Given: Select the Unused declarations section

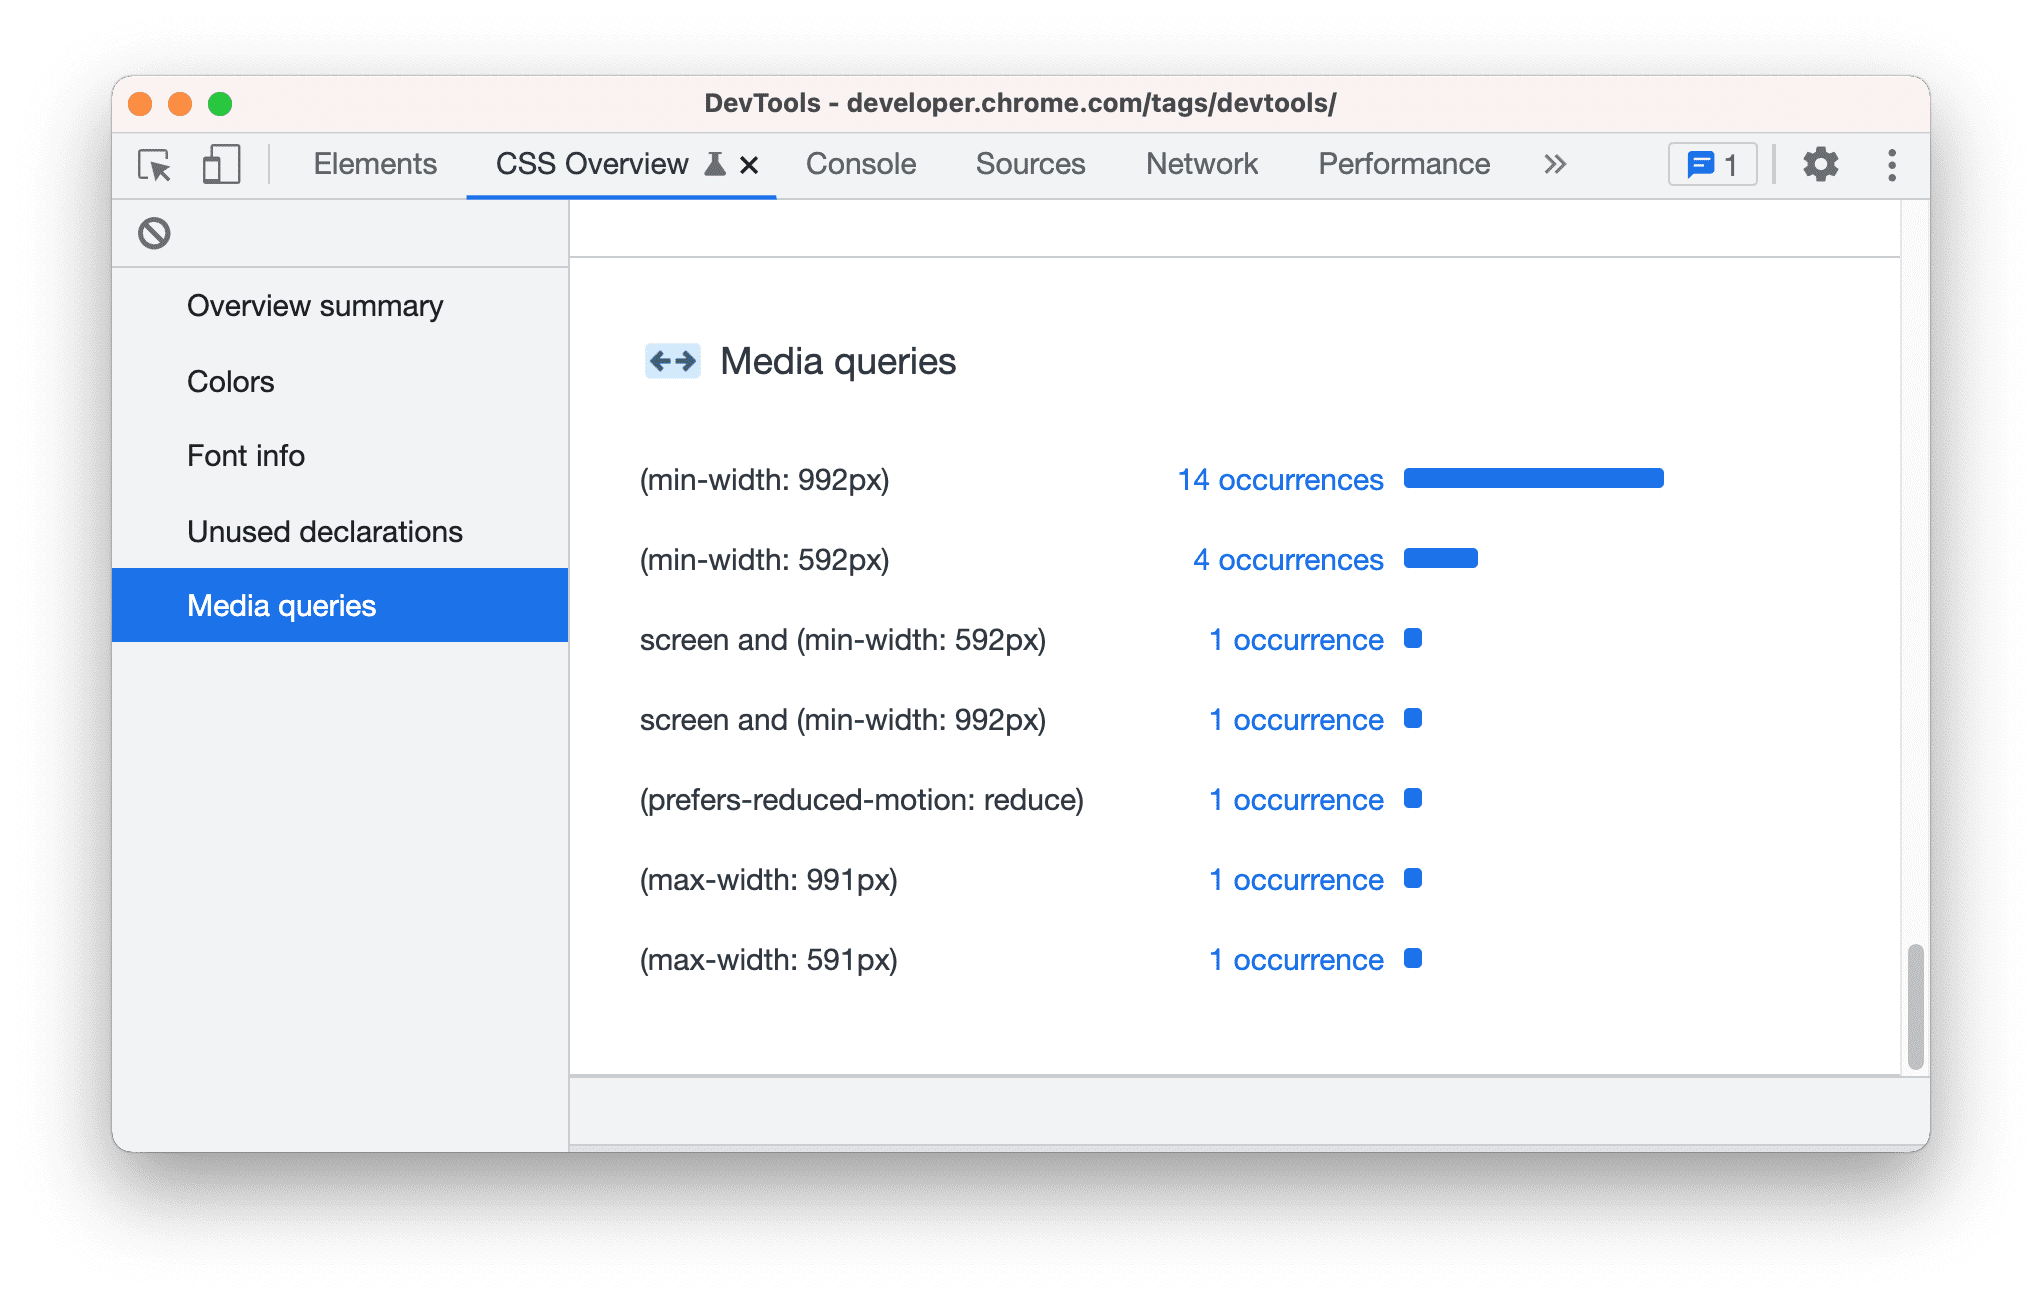Looking at the screenshot, I should (x=324, y=532).
